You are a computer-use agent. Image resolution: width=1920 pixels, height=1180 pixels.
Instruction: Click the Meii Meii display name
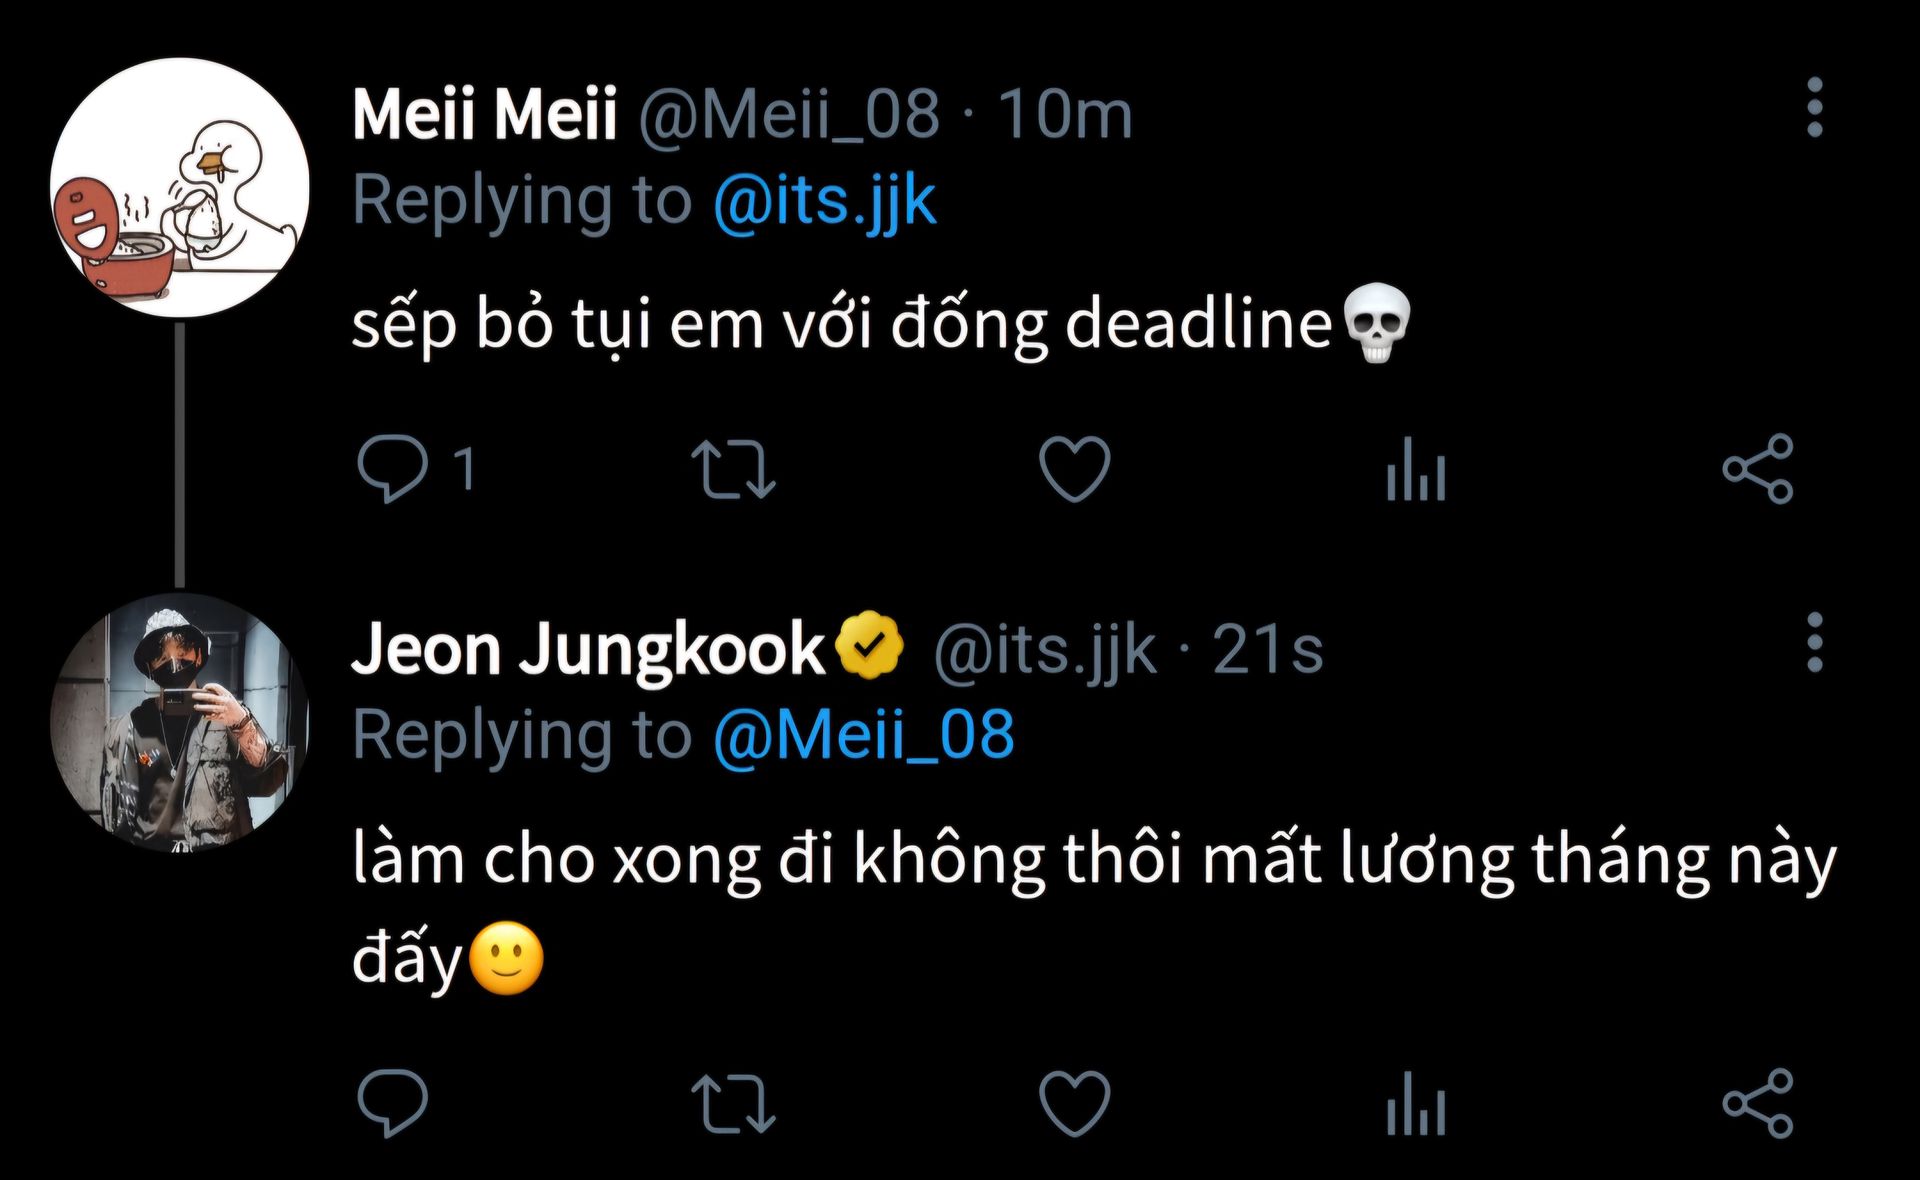(x=484, y=113)
